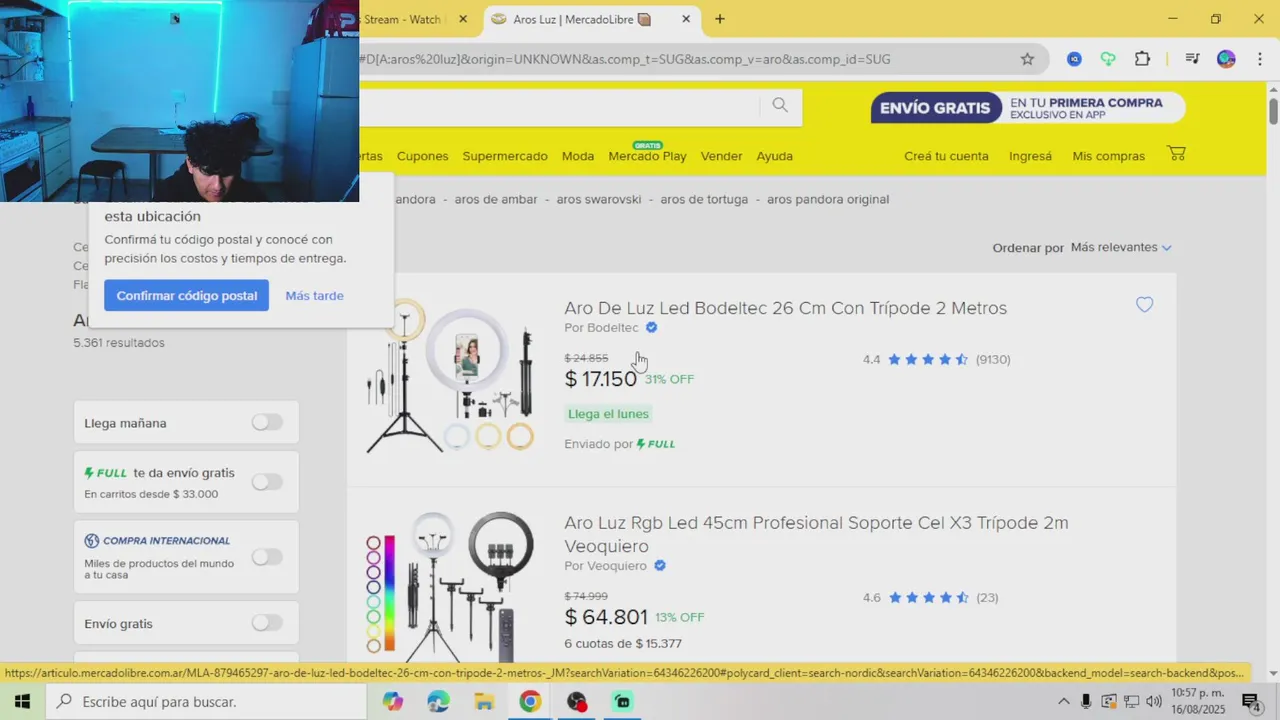The height and width of the screenshot is (720, 1280).
Task: Click the Bodeltec verified seller badge
Action: pyautogui.click(x=652, y=328)
